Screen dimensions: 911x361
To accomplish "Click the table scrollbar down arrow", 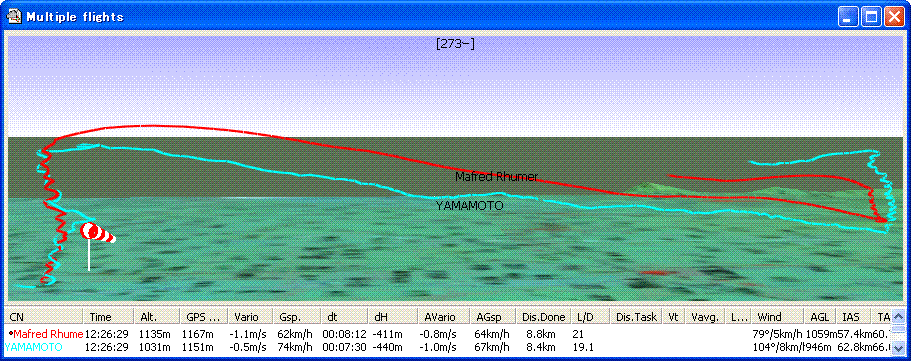I will [x=898, y=348].
